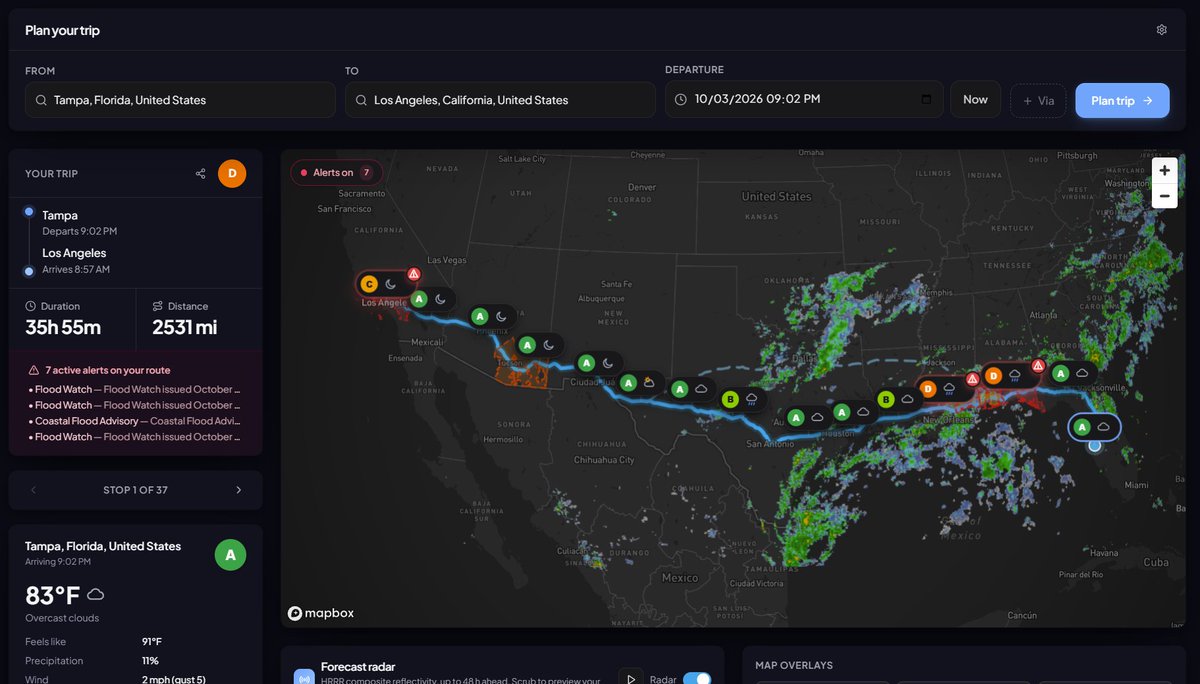Click the search icon in the From field
Image resolution: width=1200 pixels, height=684 pixels.
tap(41, 100)
